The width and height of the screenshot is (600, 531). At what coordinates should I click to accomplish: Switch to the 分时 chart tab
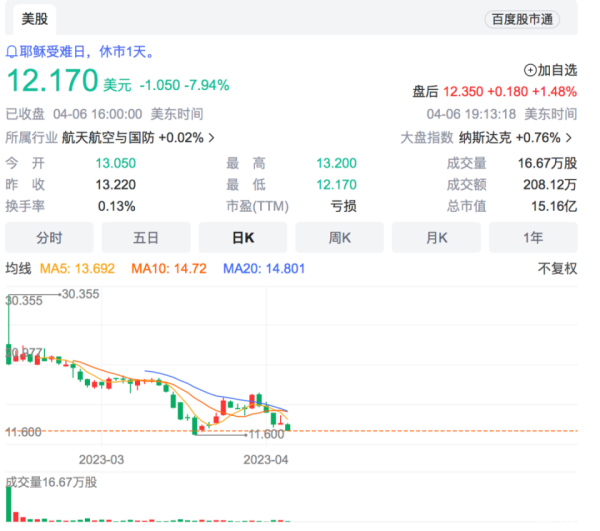[x=49, y=238]
